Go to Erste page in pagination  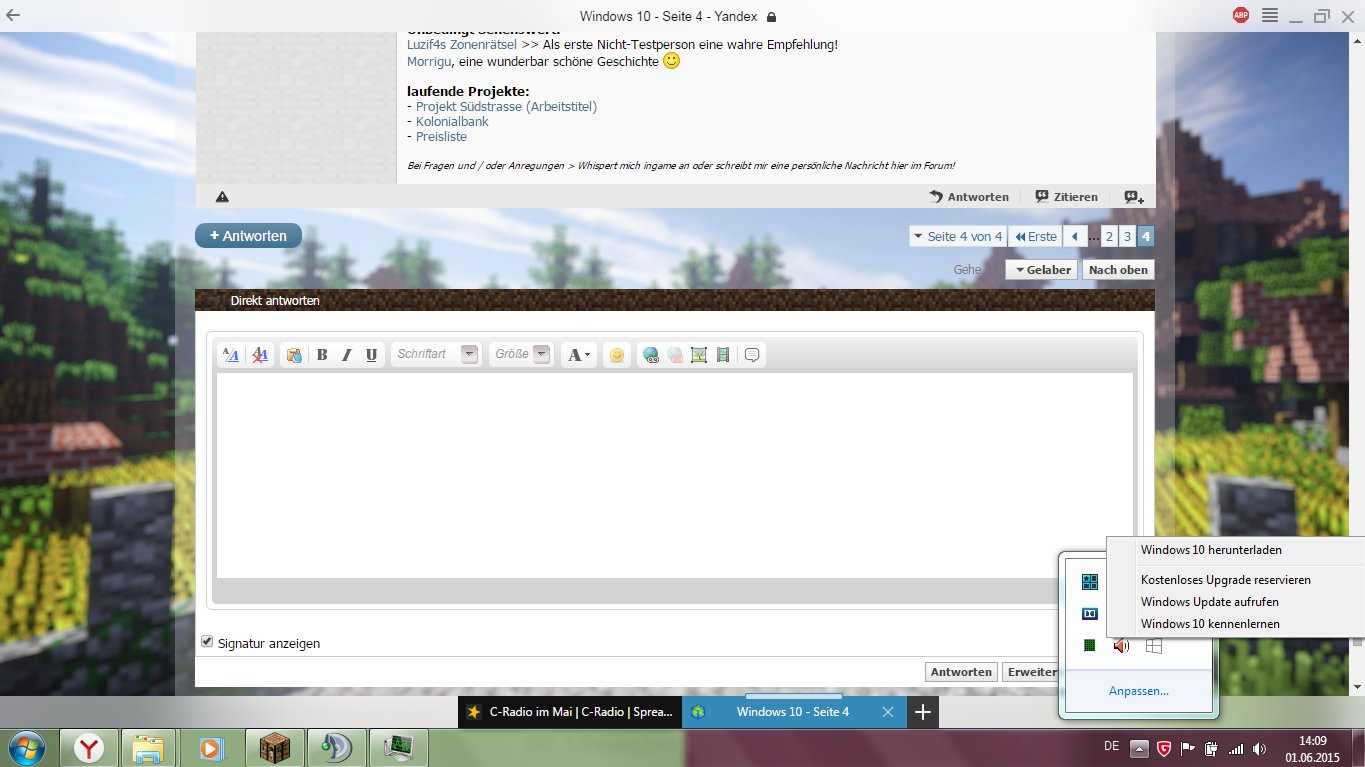pos(1035,237)
